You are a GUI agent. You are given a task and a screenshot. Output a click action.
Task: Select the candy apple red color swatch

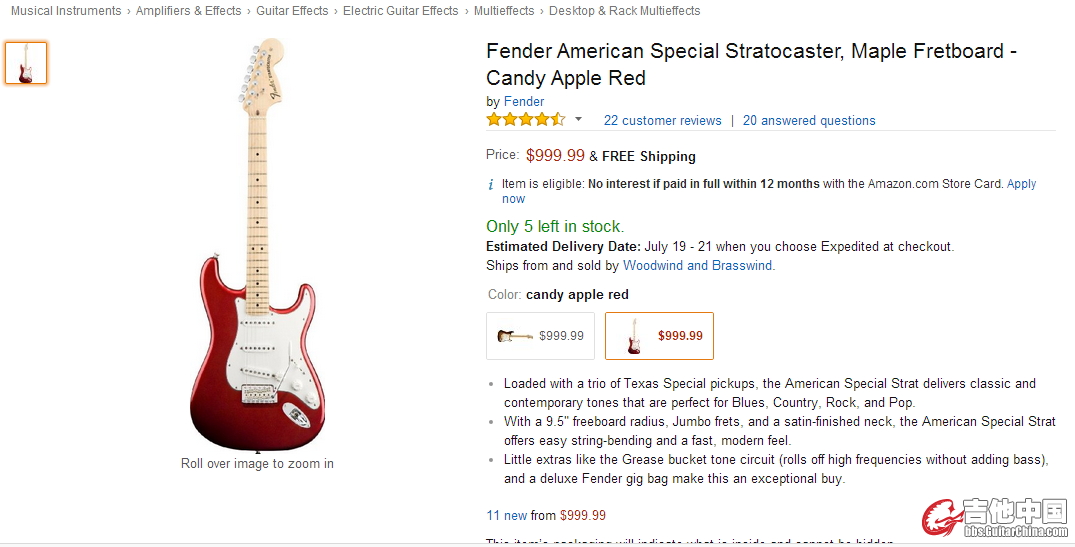662,336
